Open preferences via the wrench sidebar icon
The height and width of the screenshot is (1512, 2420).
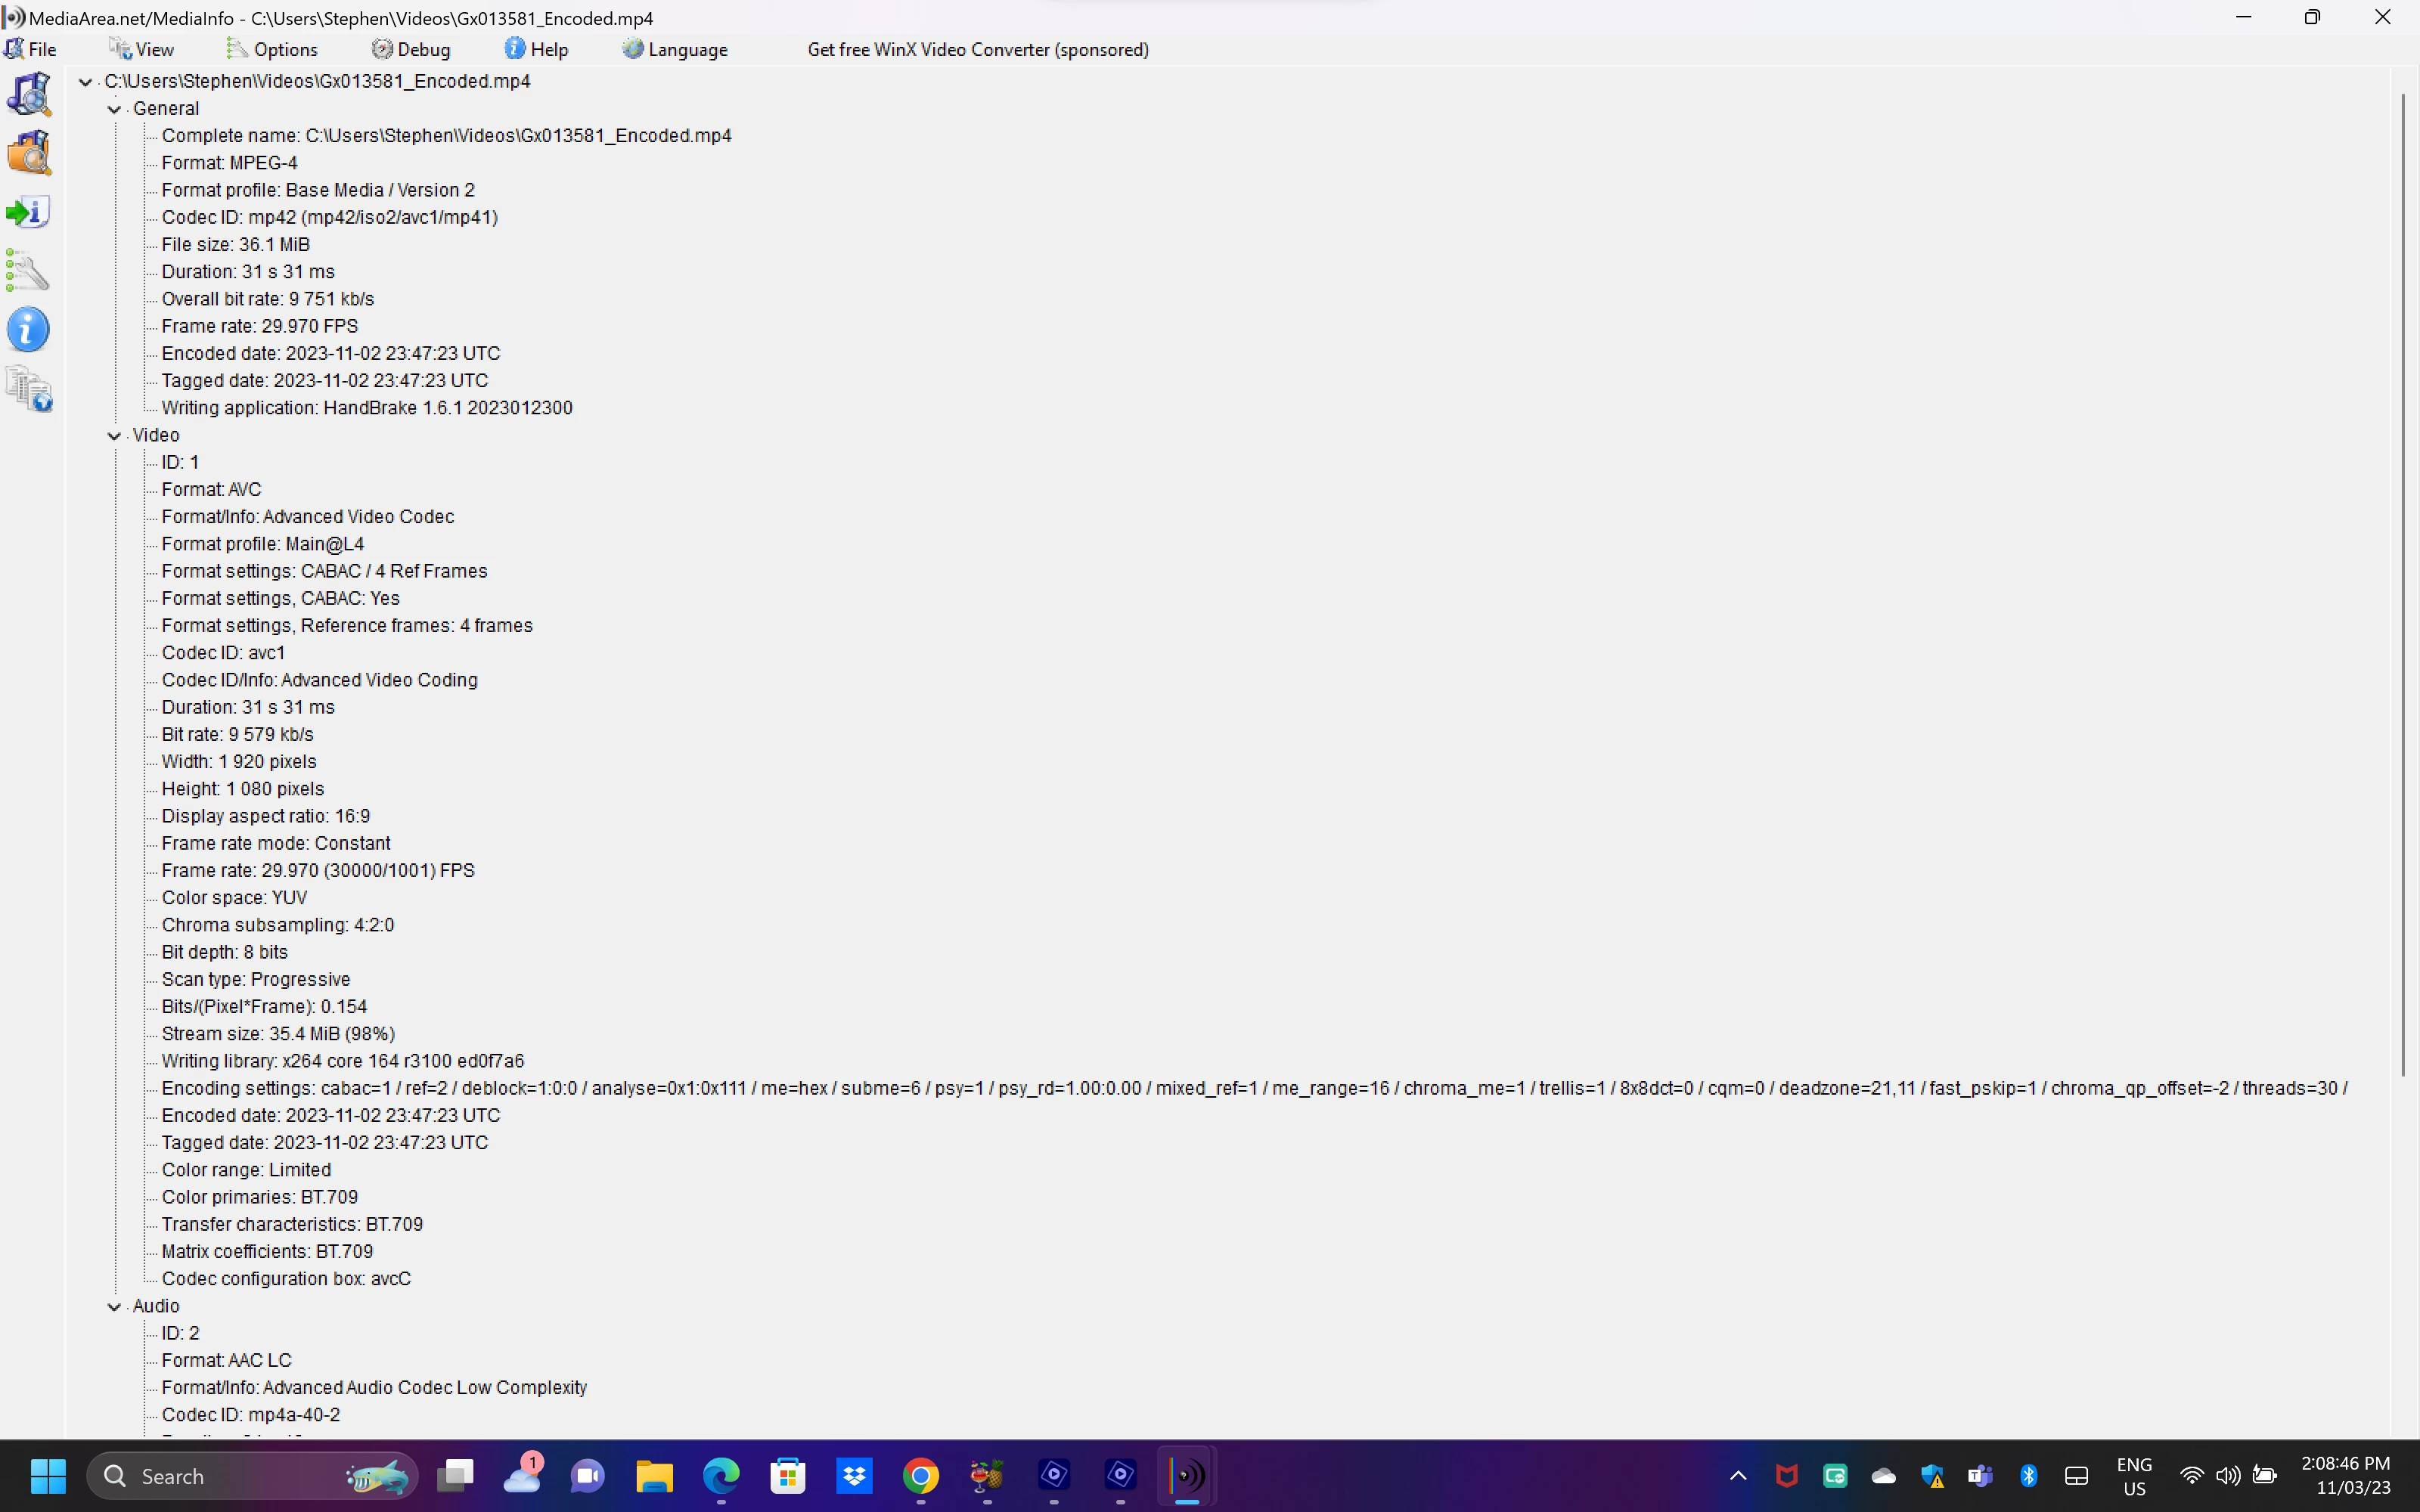29,271
